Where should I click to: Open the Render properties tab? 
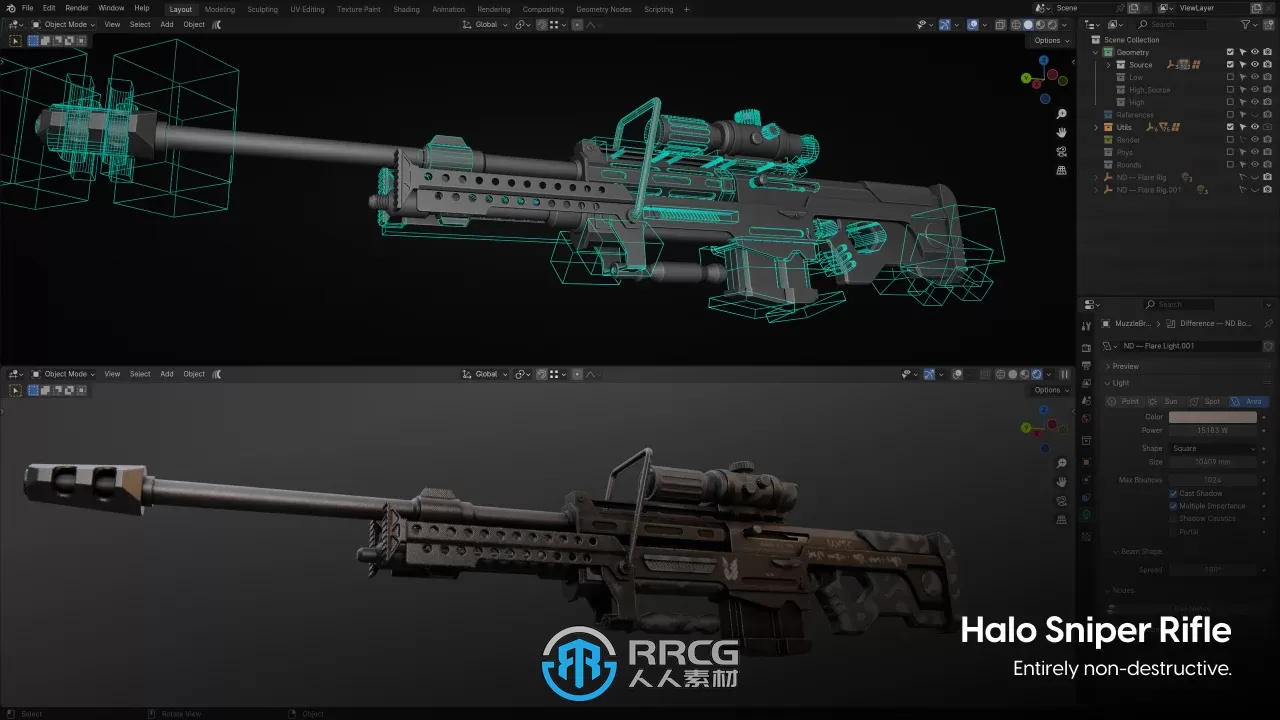point(1086,348)
